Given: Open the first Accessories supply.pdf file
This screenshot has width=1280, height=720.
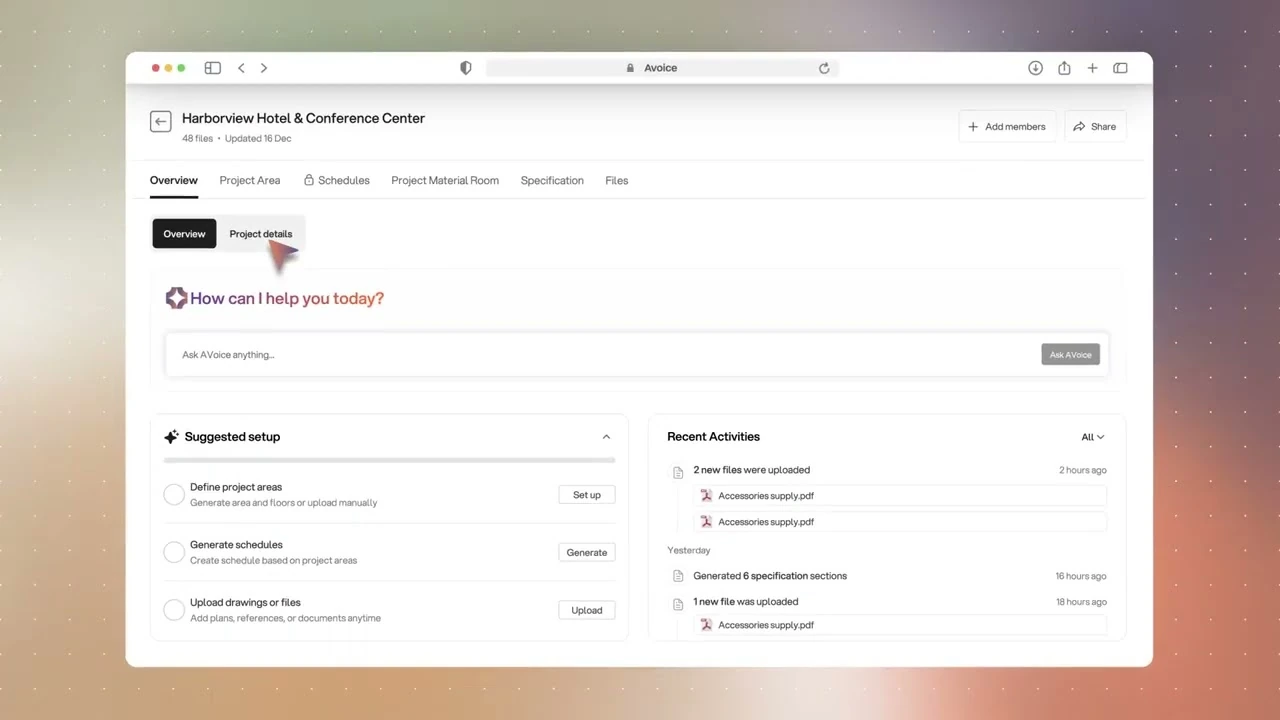Looking at the screenshot, I should 900,496.
